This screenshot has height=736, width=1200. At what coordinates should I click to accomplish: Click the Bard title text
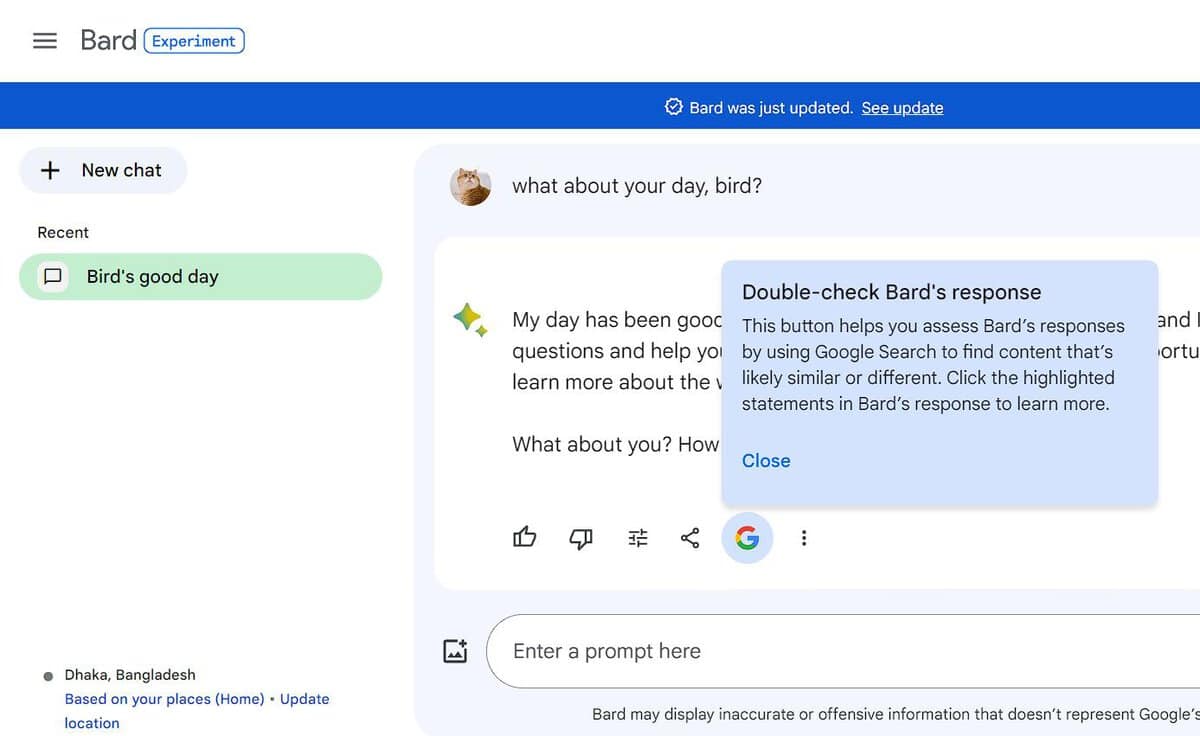pyautogui.click(x=108, y=41)
